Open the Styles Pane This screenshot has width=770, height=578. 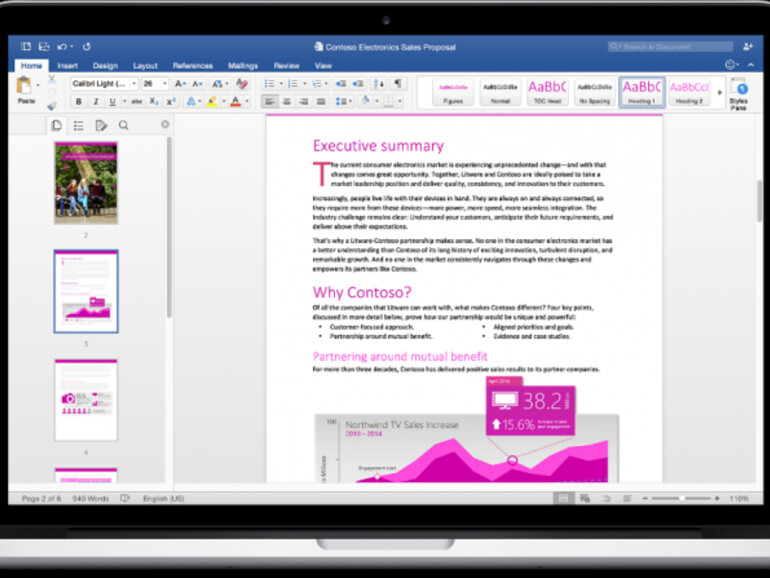point(739,94)
